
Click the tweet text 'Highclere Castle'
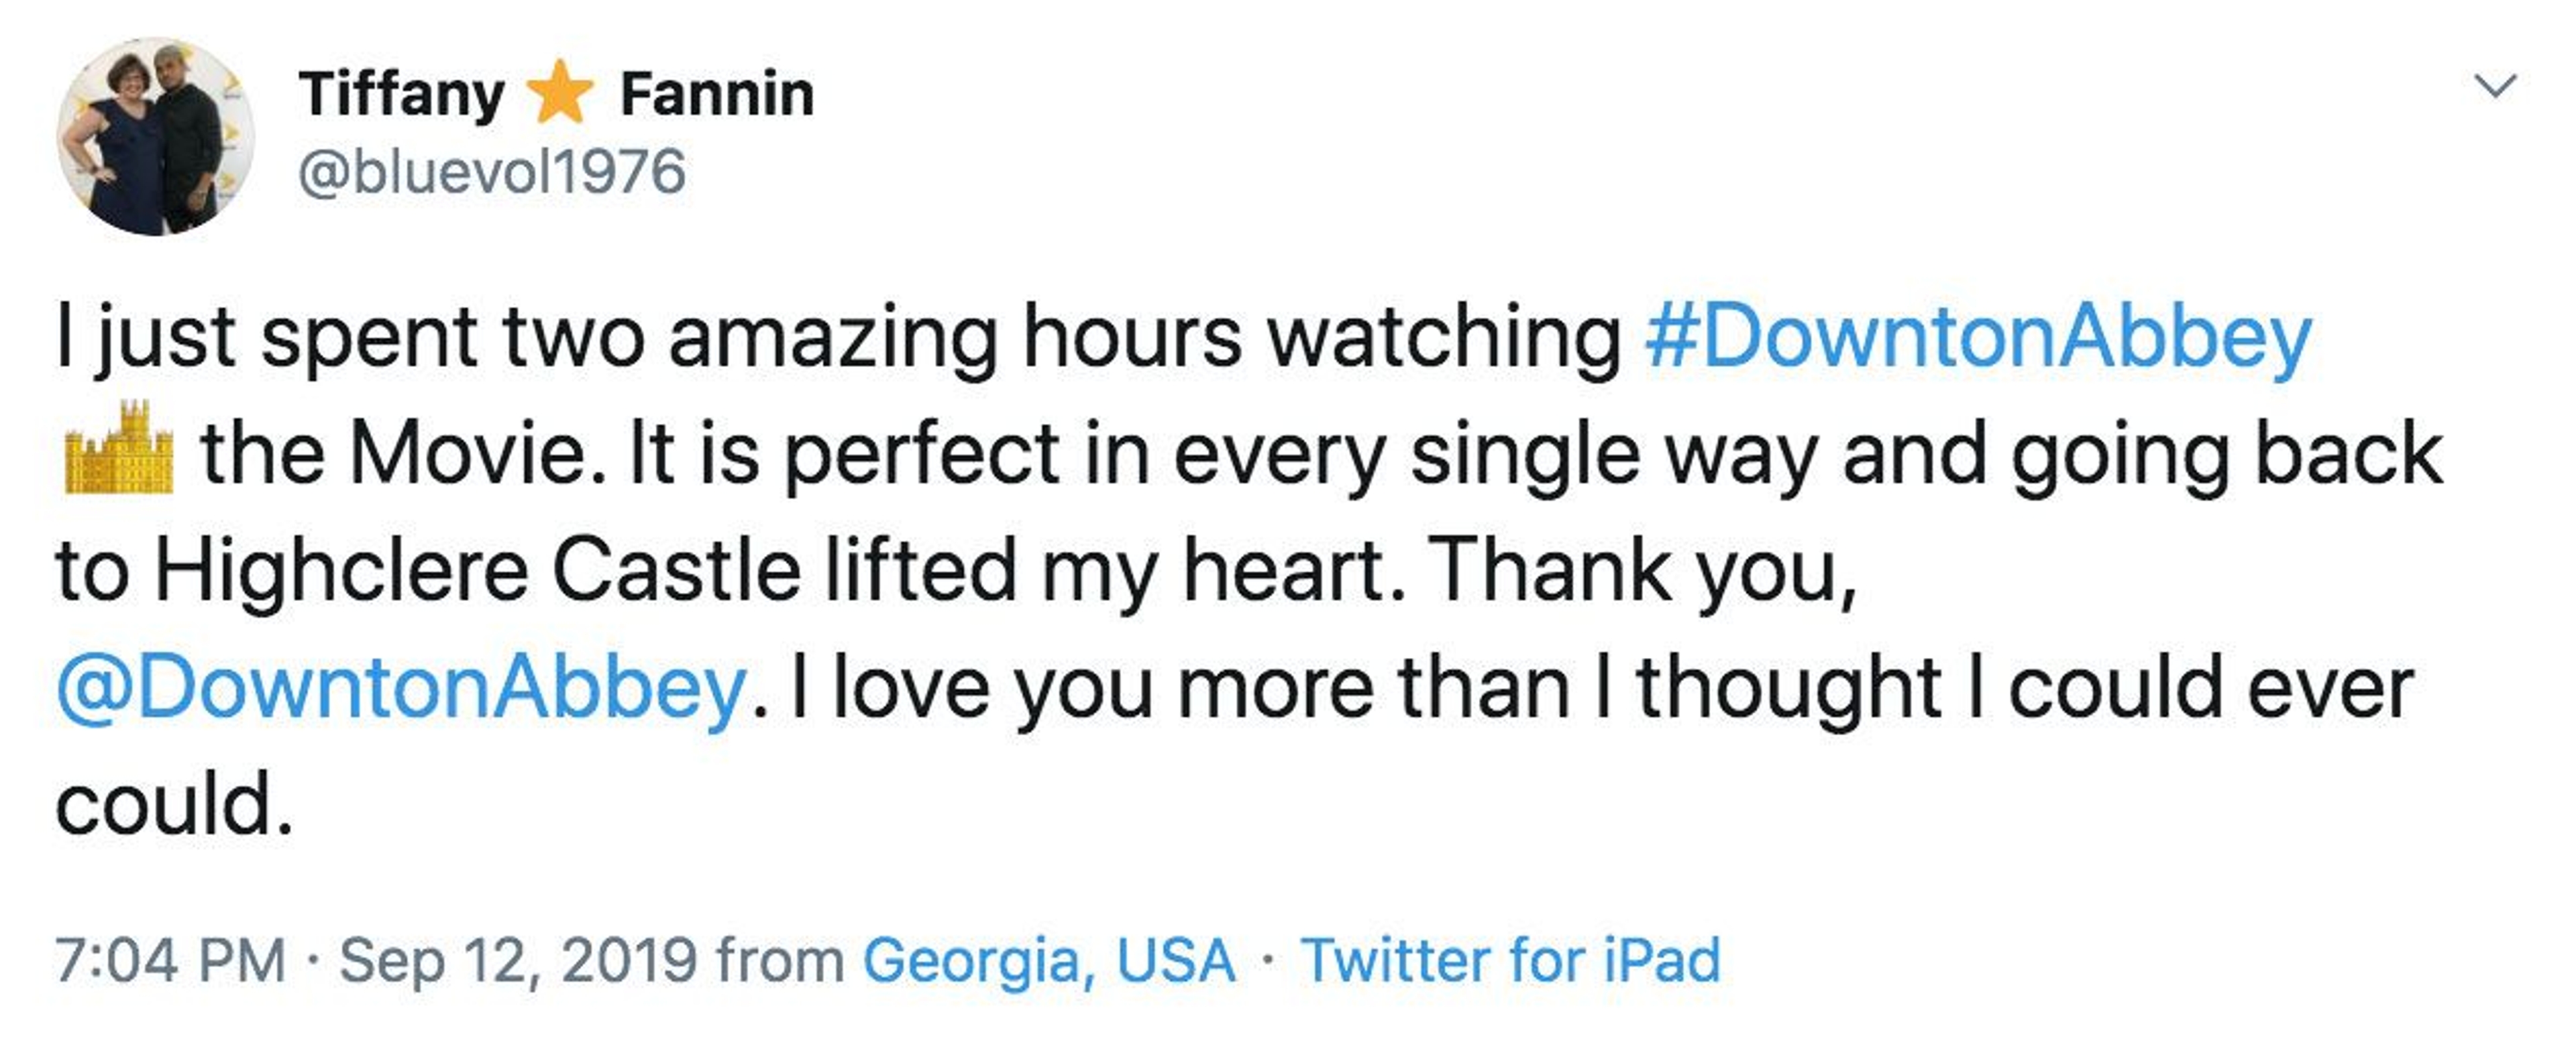tap(478, 571)
